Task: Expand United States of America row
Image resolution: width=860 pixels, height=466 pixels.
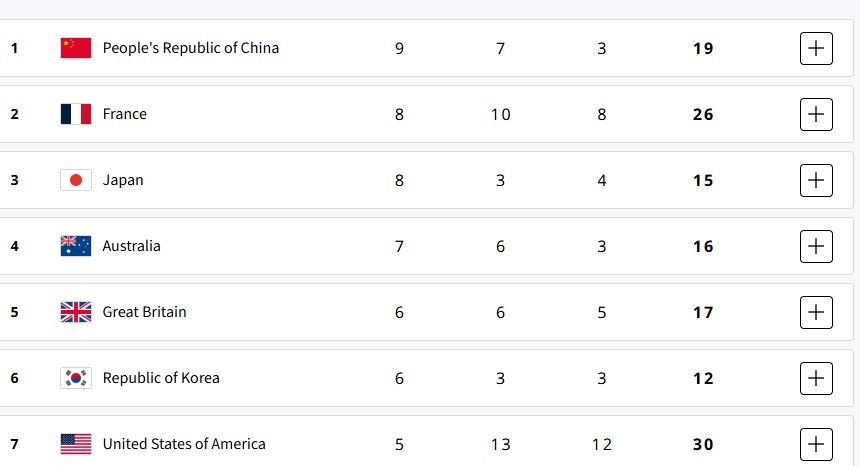Action: click(x=816, y=444)
